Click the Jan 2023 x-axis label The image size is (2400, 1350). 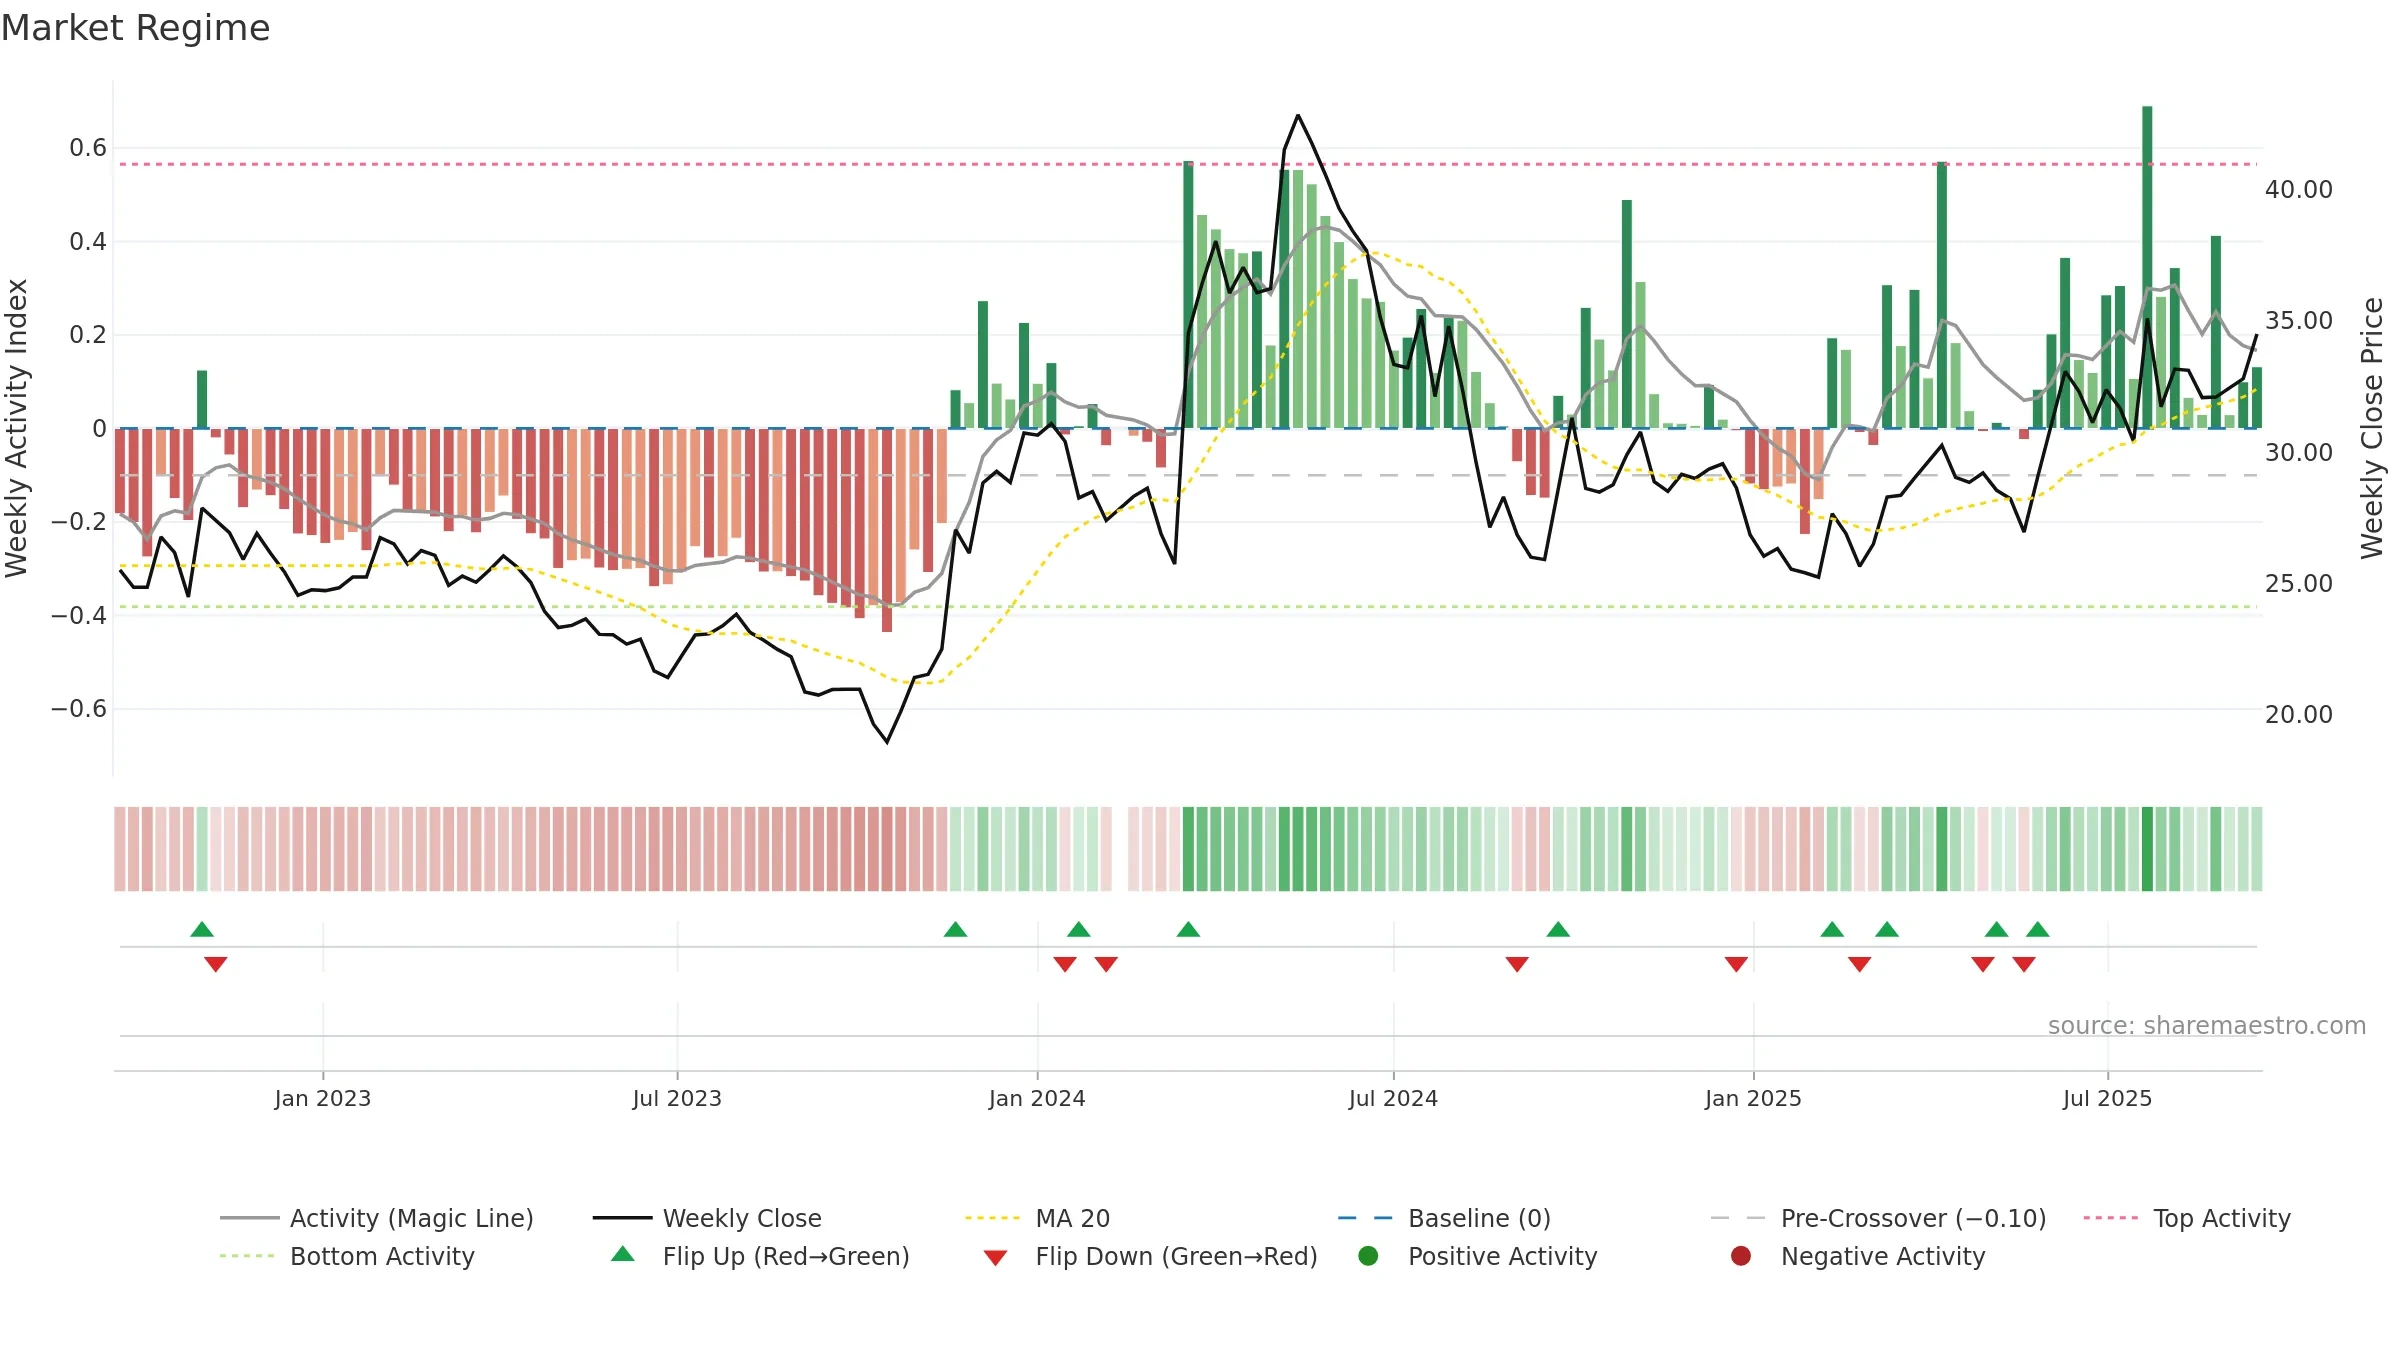[323, 1098]
